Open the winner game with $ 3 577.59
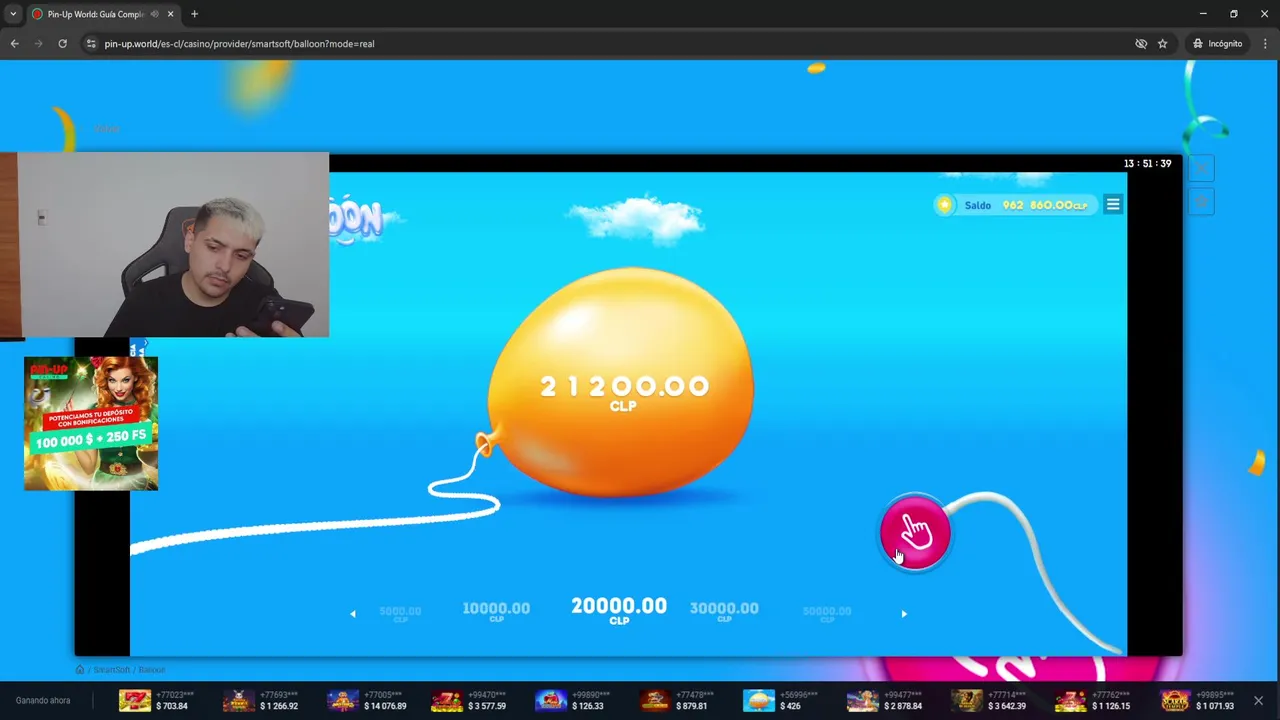The image size is (1280, 720). [469, 700]
